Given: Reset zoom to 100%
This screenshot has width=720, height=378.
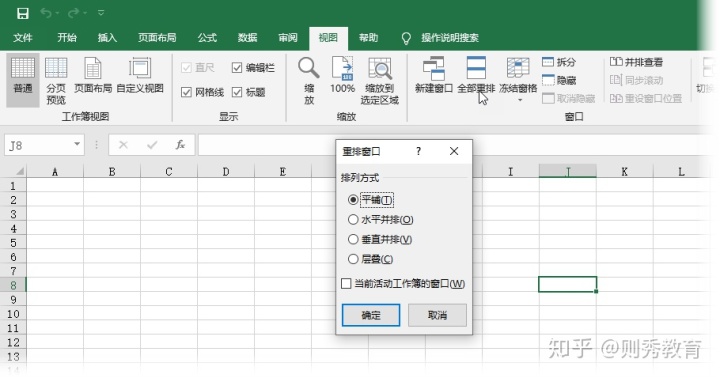Looking at the screenshot, I should click(x=343, y=75).
